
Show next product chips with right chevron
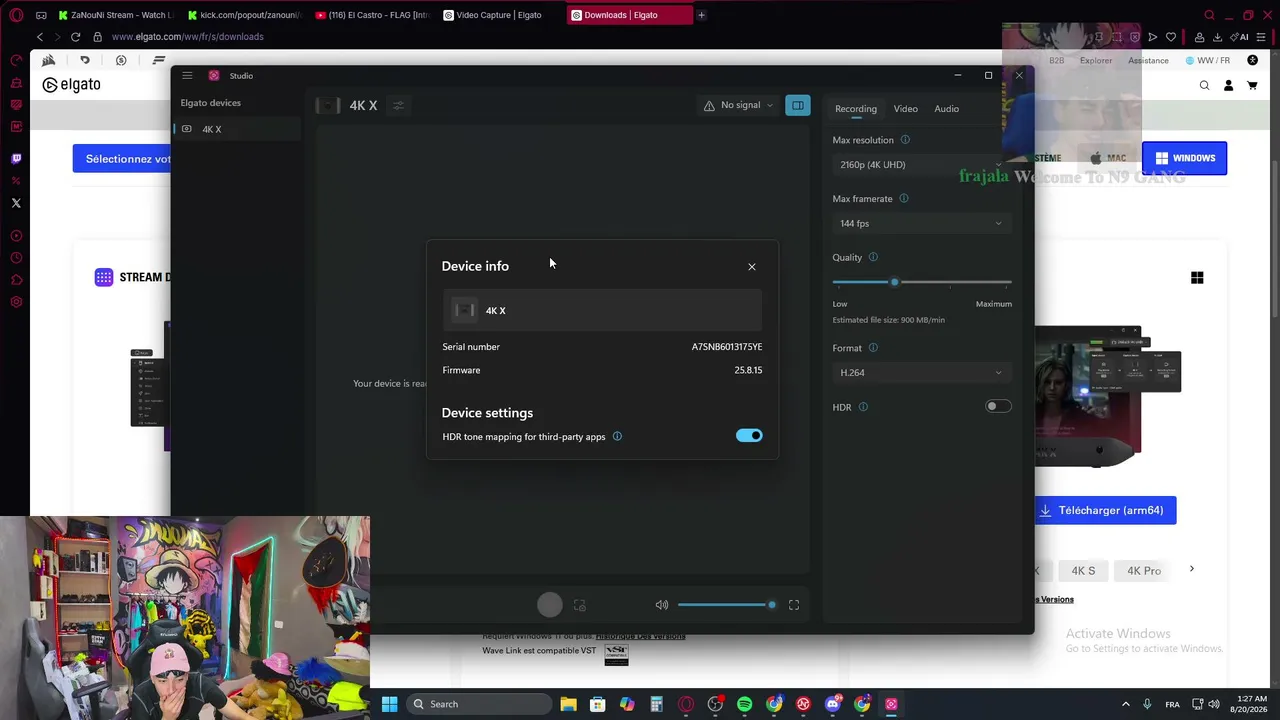pyautogui.click(x=1191, y=569)
